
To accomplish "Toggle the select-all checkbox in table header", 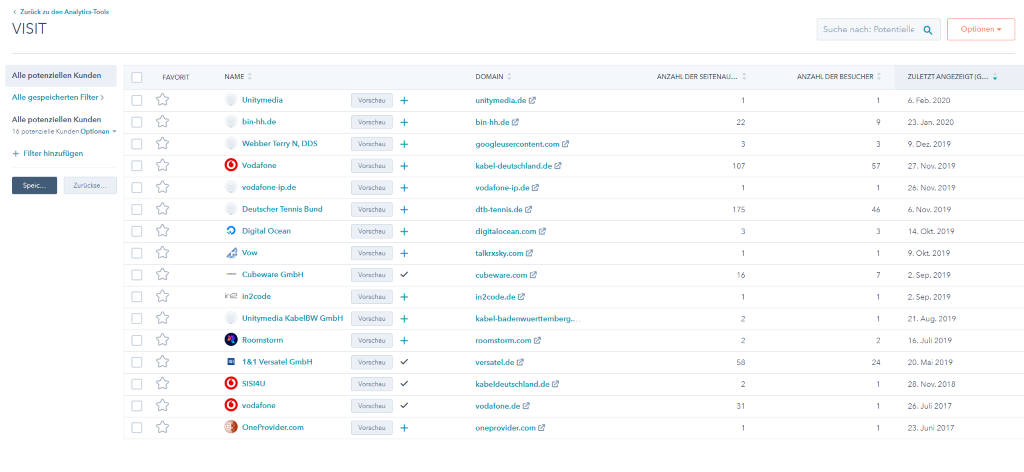I will 137,77.
